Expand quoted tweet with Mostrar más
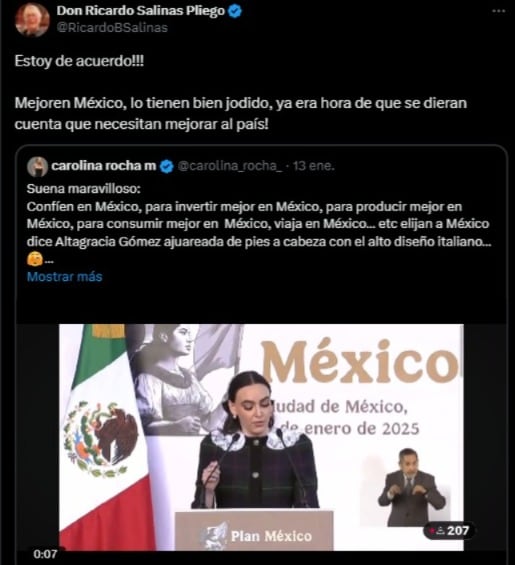Image resolution: width=515 pixels, height=565 pixels. tap(65, 276)
